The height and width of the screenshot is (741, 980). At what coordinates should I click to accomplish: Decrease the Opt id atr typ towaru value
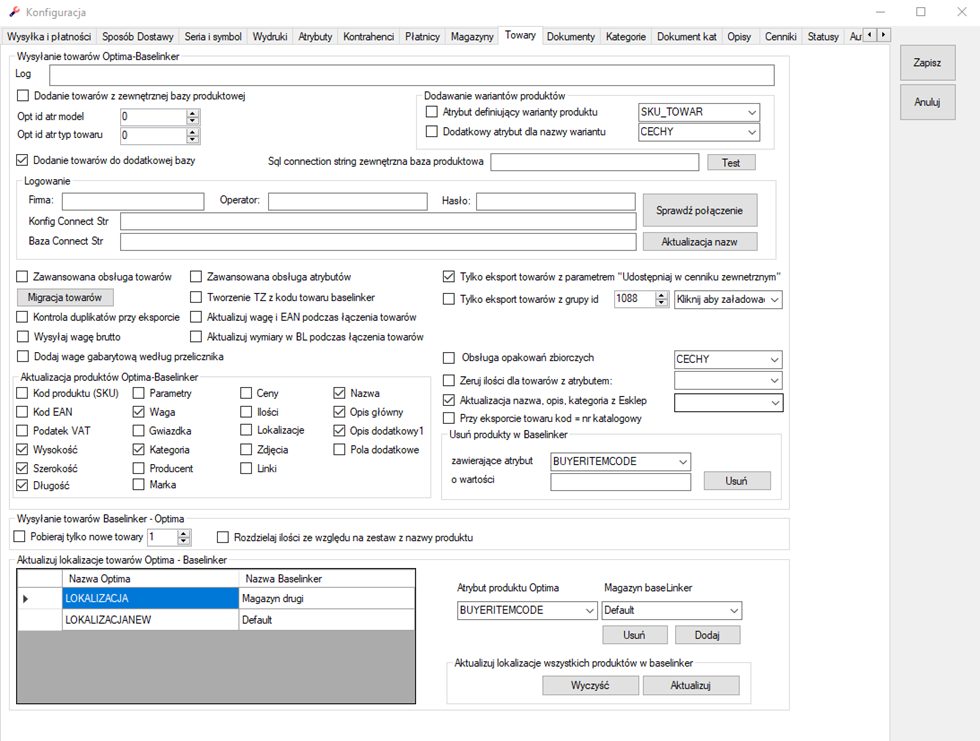pos(192,138)
